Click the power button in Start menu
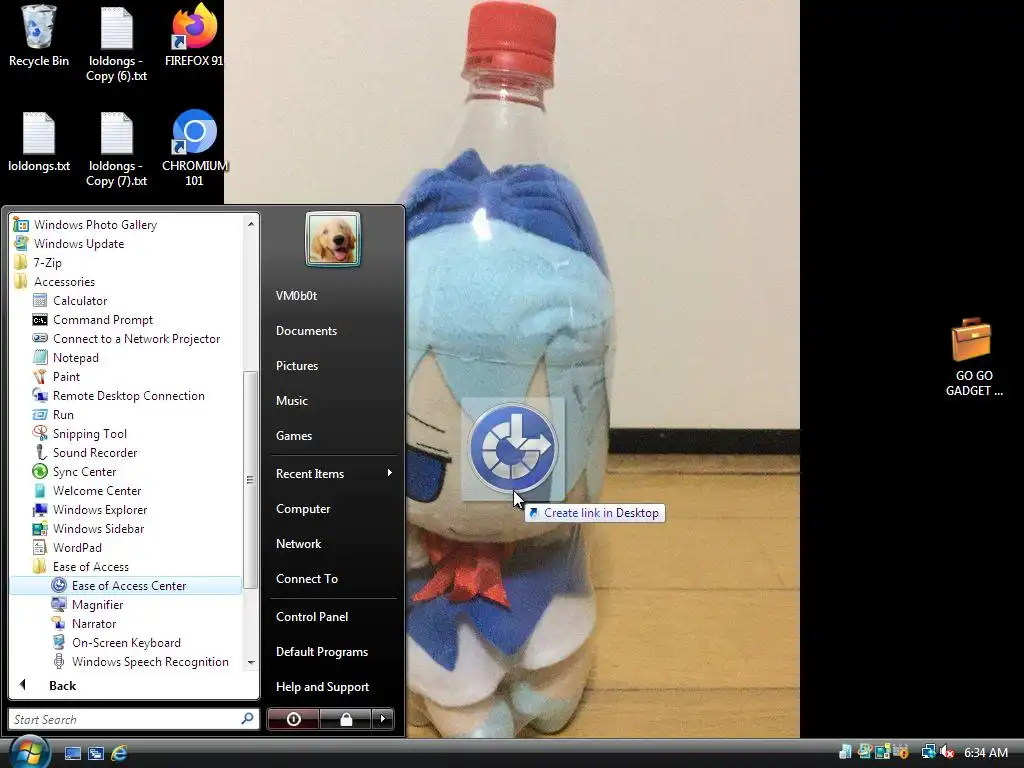This screenshot has width=1024, height=768. [x=293, y=719]
